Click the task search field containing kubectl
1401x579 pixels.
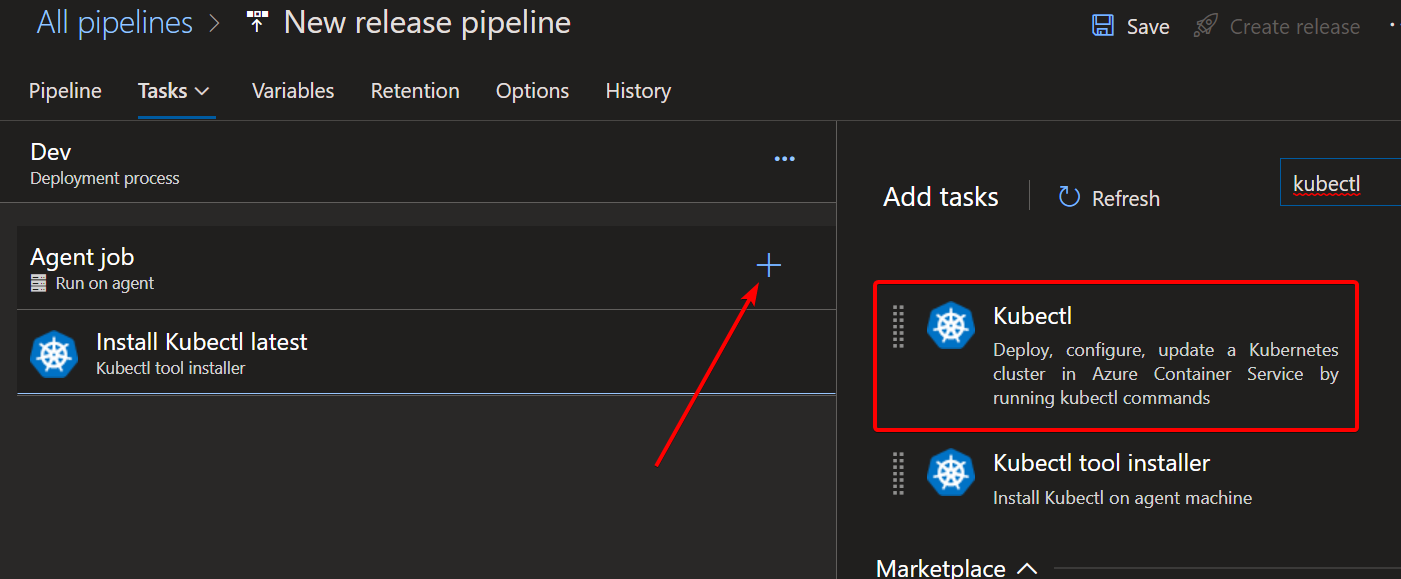tap(1340, 183)
